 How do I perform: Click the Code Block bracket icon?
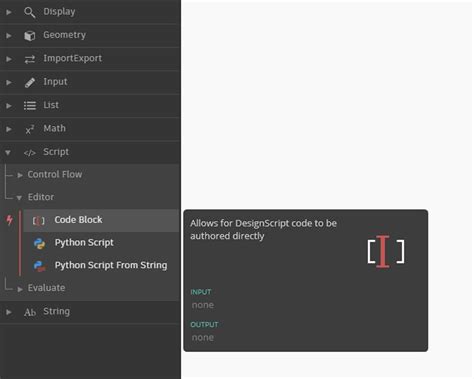pyautogui.click(x=38, y=220)
